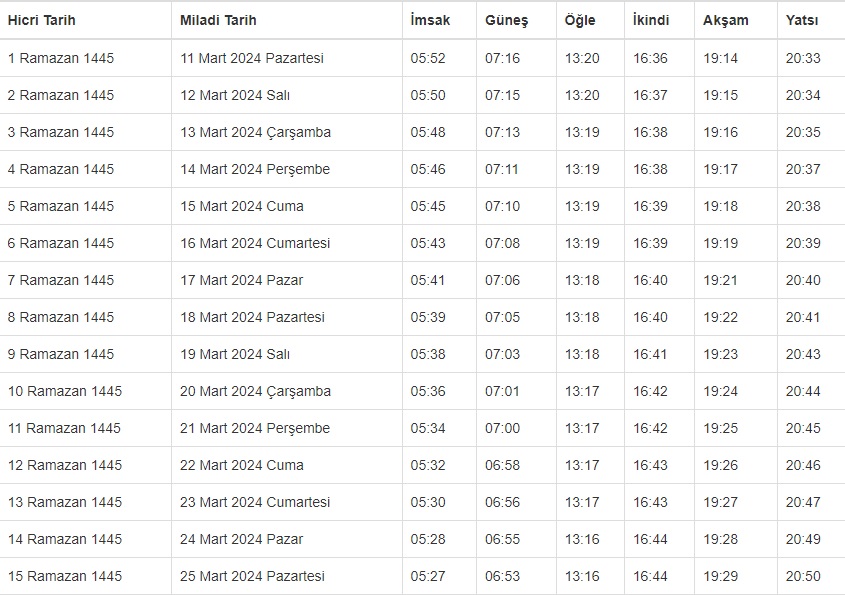Image resolution: width=845 pixels, height=595 pixels.
Task: Click the Hicri Tarih column header
Action: pyautogui.click(x=42, y=20)
